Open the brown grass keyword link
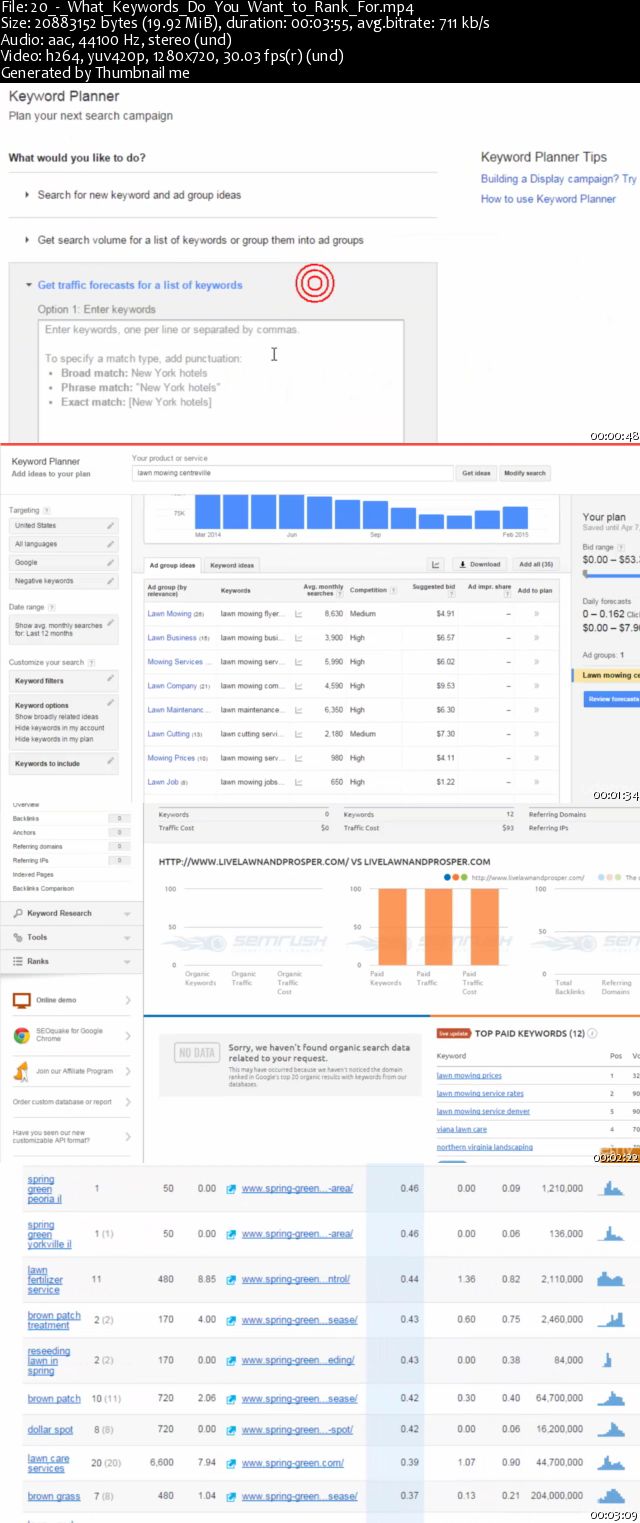The width and height of the screenshot is (640, 1523). point(54,1496)
